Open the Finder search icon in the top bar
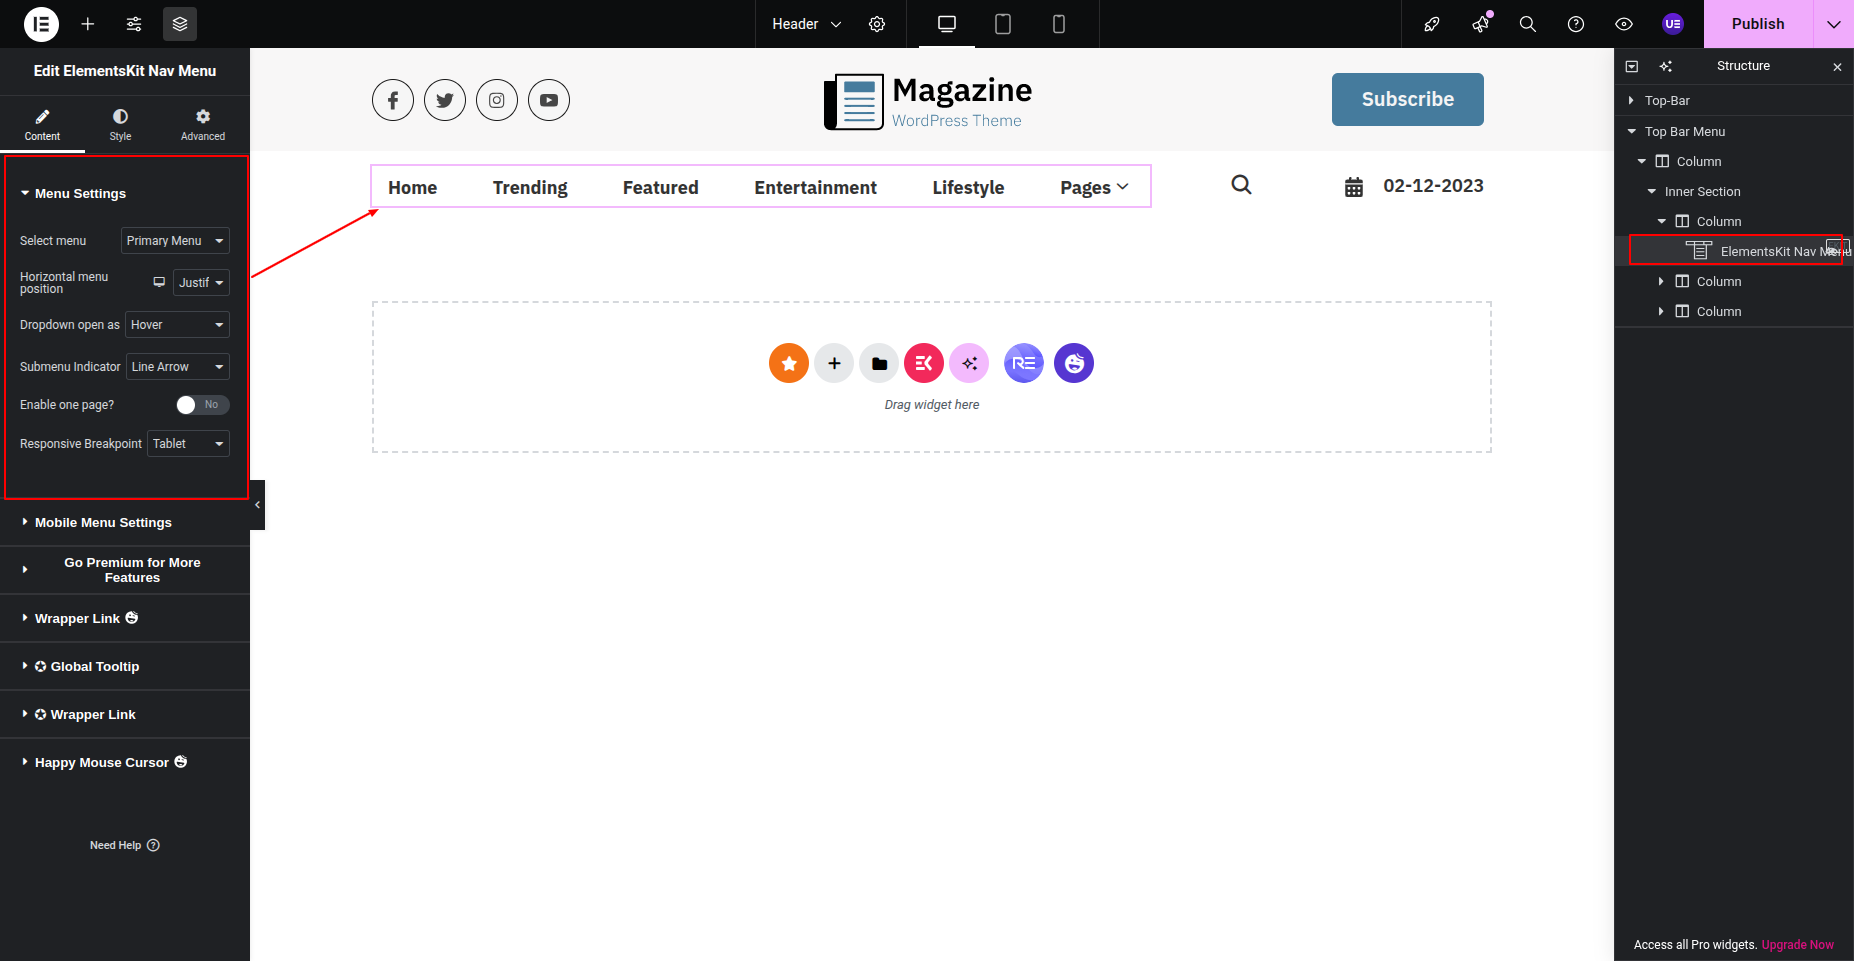1854x961 pixels. click(1527, 24)
